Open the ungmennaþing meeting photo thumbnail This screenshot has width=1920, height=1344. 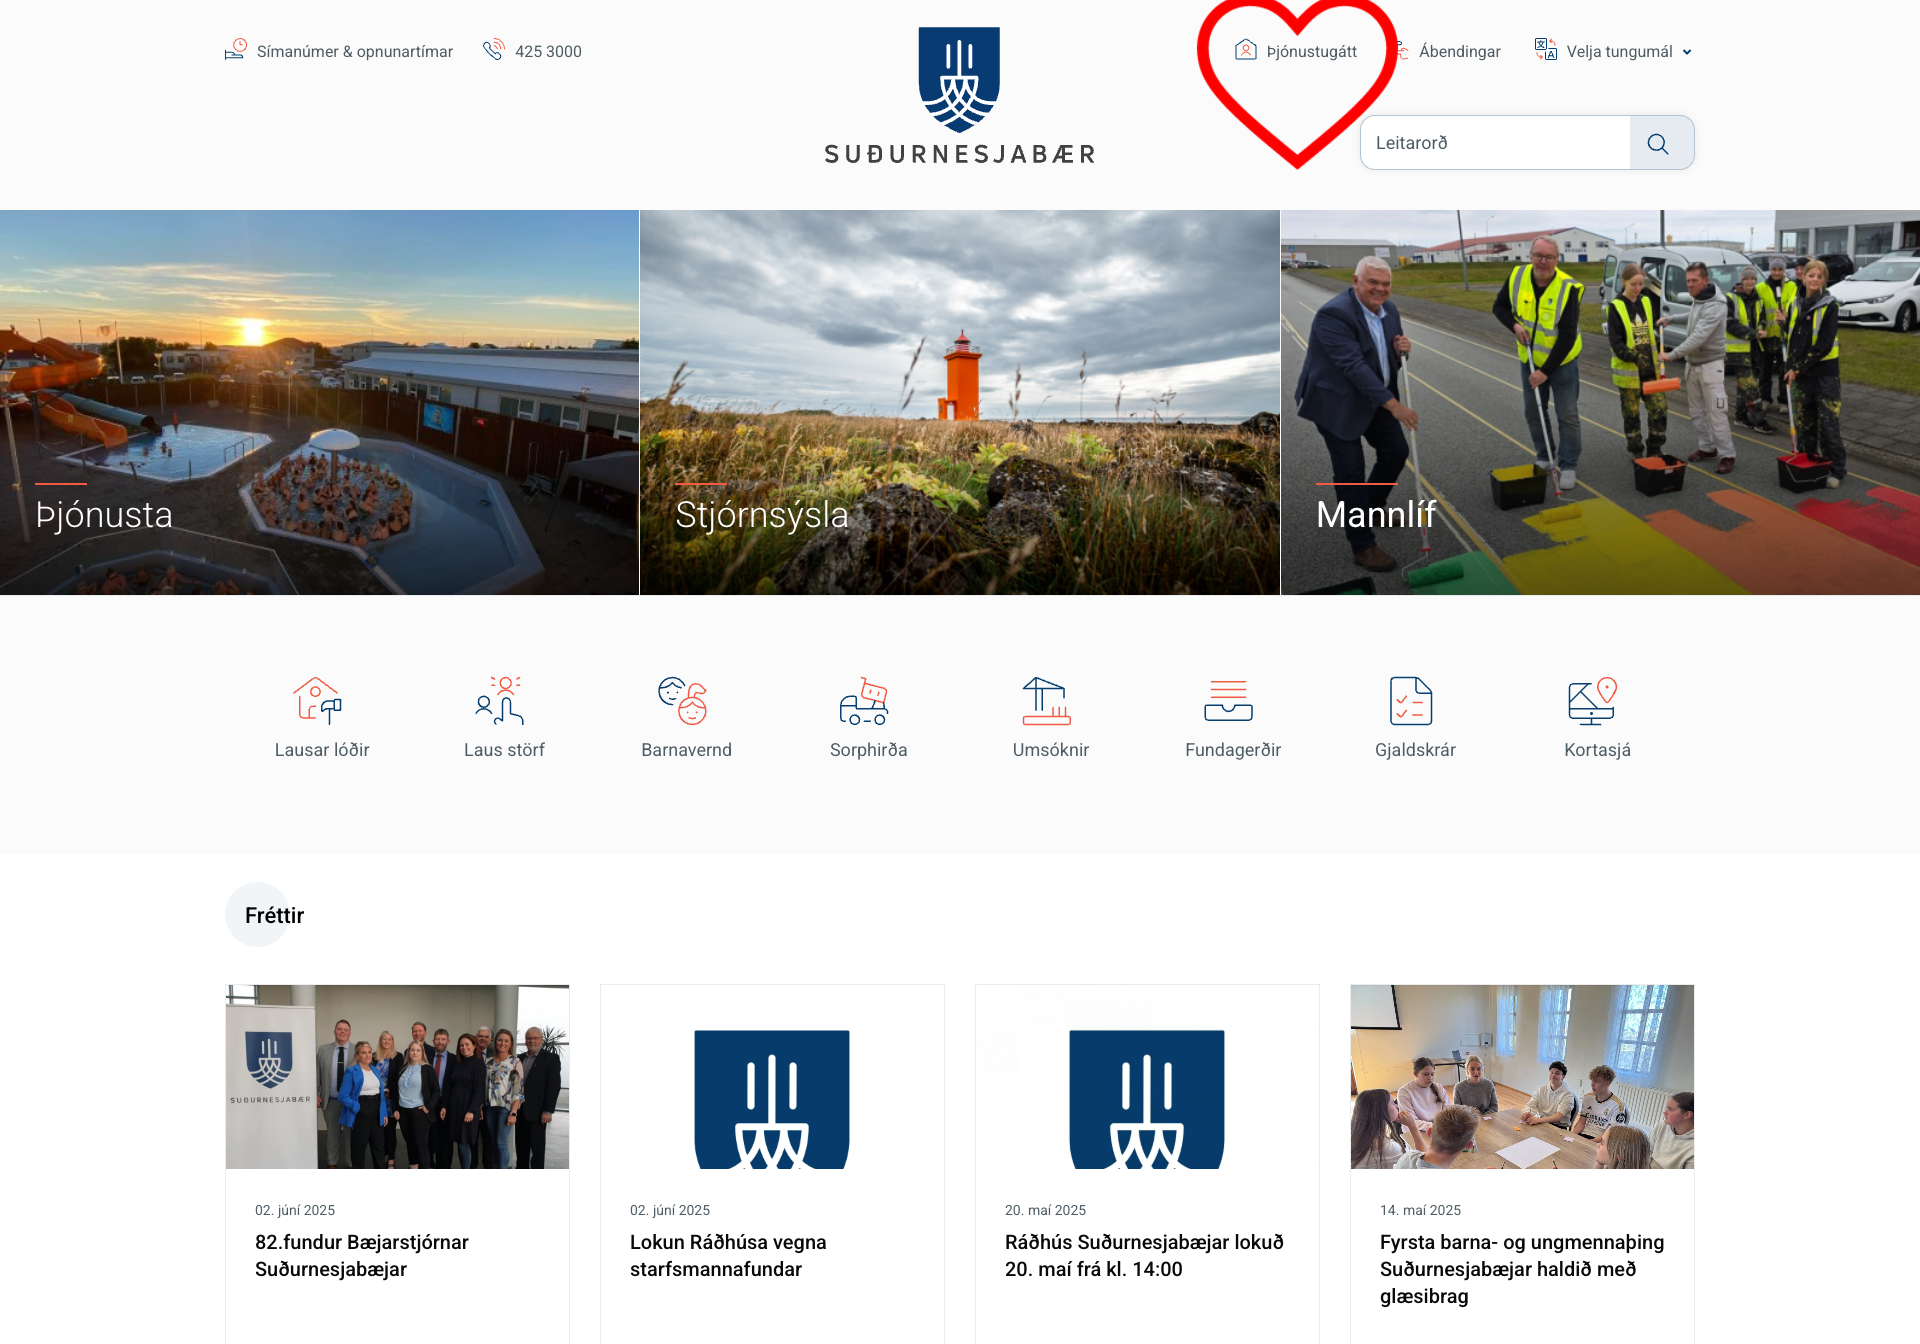click(1522, 1077)
